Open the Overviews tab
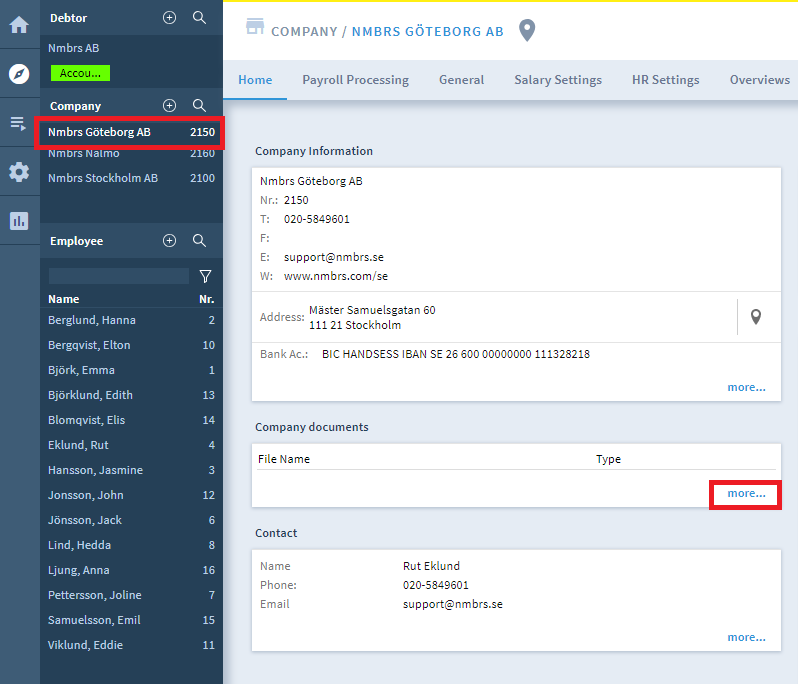This screenshot has width=798, height=684. point(760,80)
